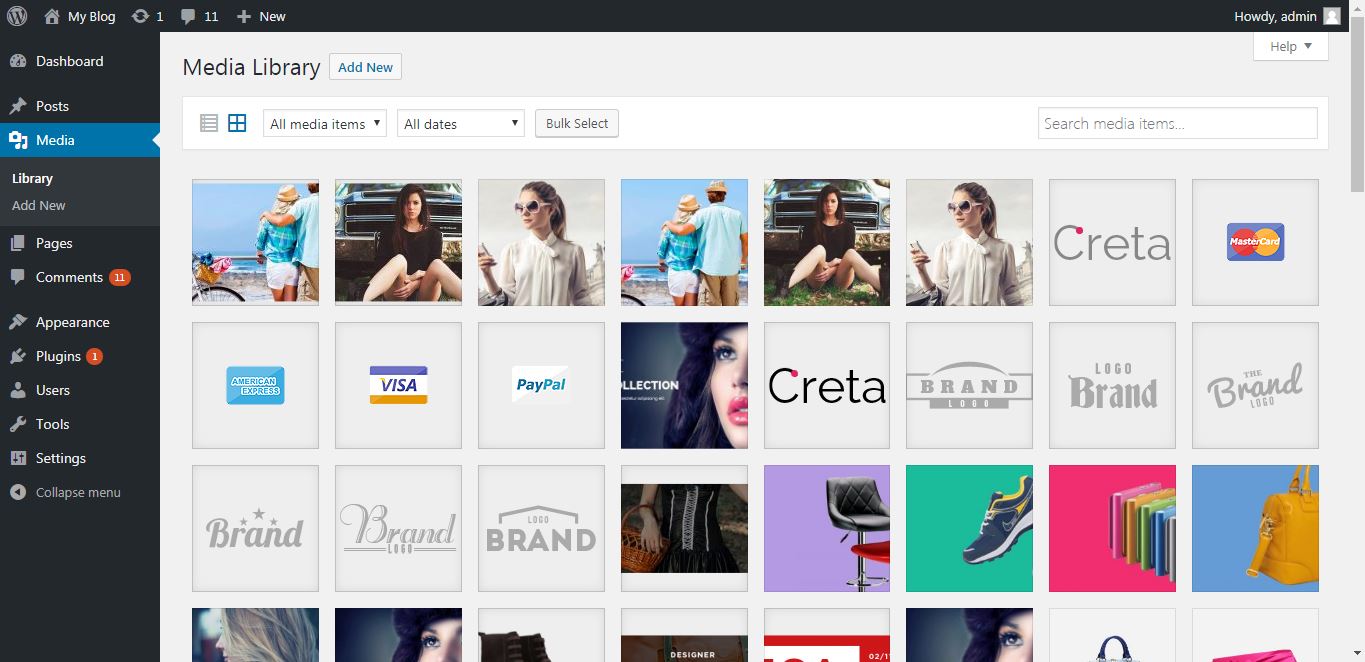The image size is (1365, 662).
Task: Open the Settings menu item
Action: coord(80,458)
